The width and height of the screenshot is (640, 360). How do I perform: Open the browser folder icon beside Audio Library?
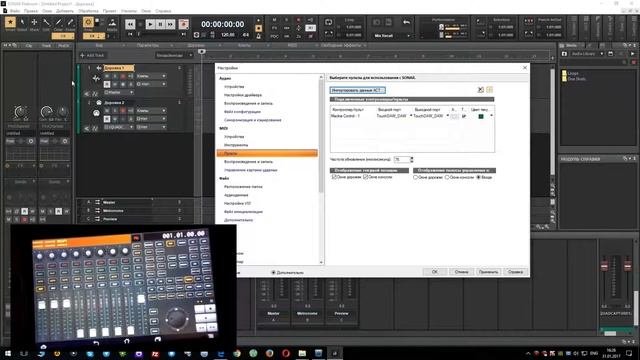[x=564, y=54]
